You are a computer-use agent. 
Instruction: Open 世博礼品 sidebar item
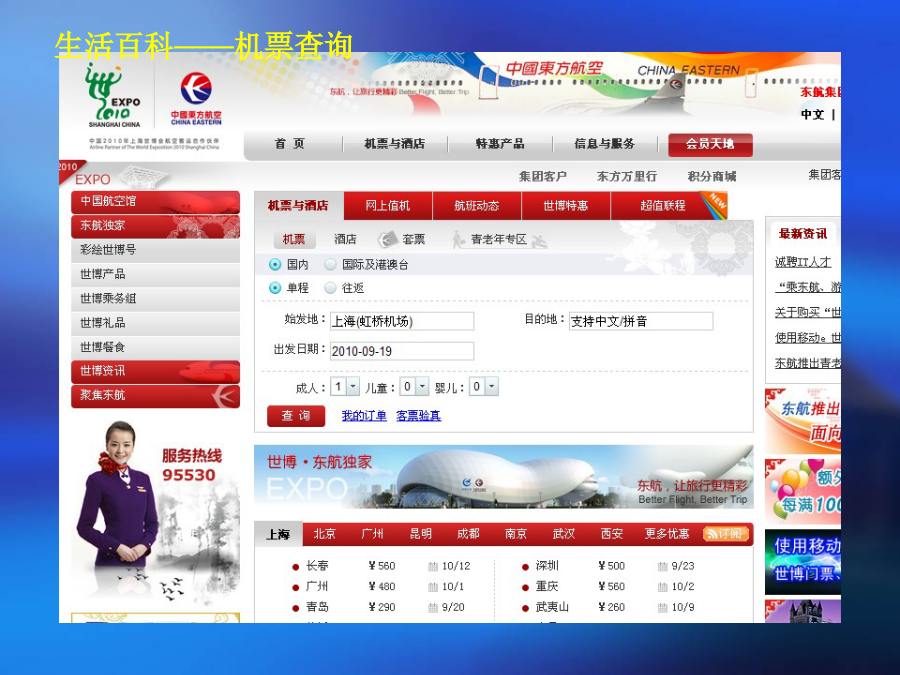[x=156, y=324]
